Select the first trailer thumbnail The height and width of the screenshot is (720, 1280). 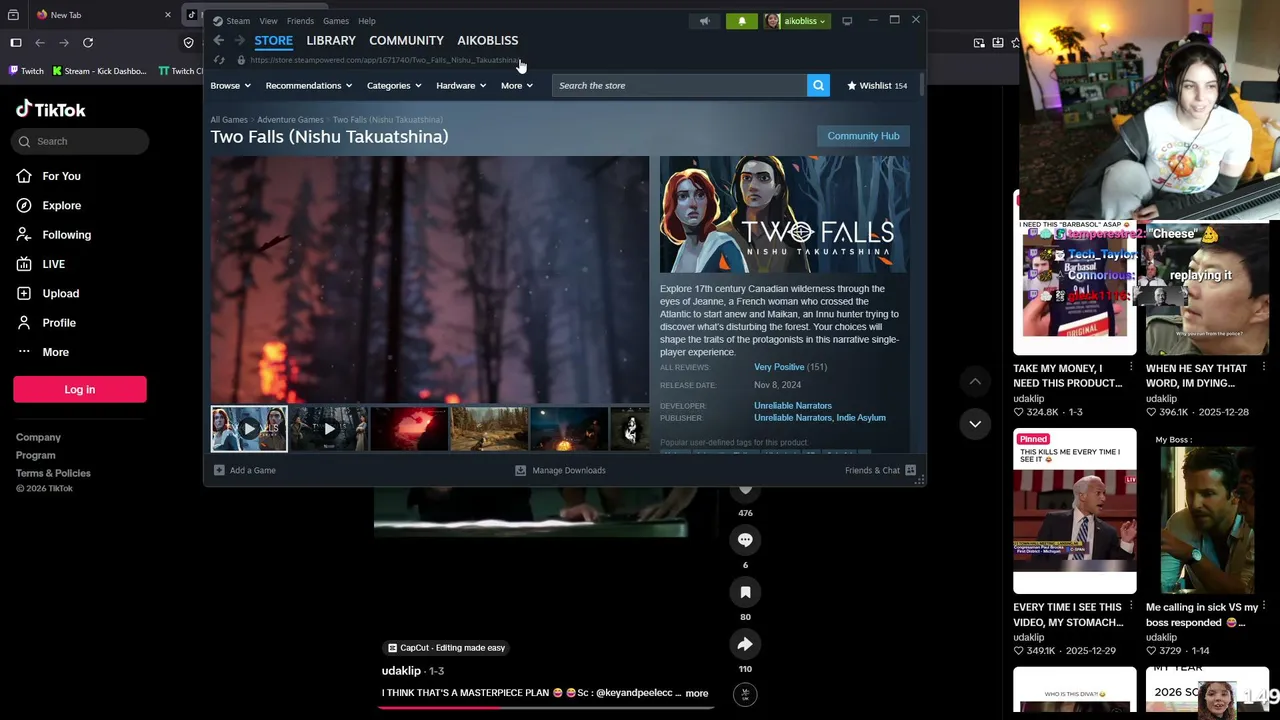point(249,429)
